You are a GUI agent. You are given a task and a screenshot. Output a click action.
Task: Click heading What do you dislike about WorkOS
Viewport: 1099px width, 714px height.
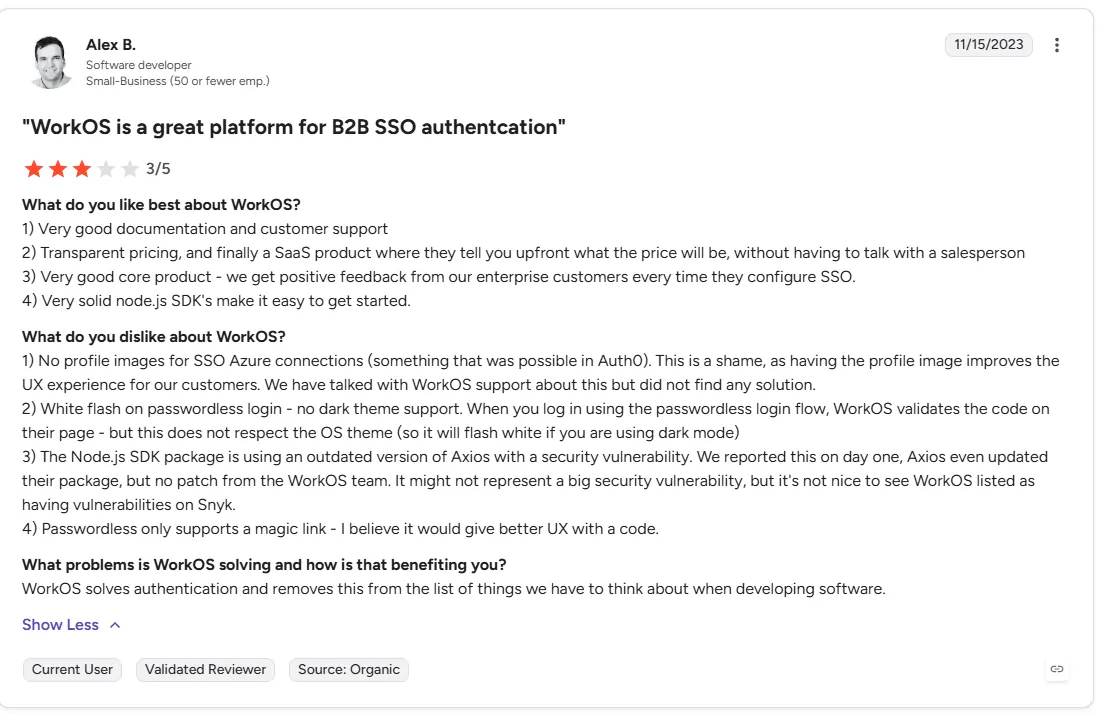click(x=153, y=336)
